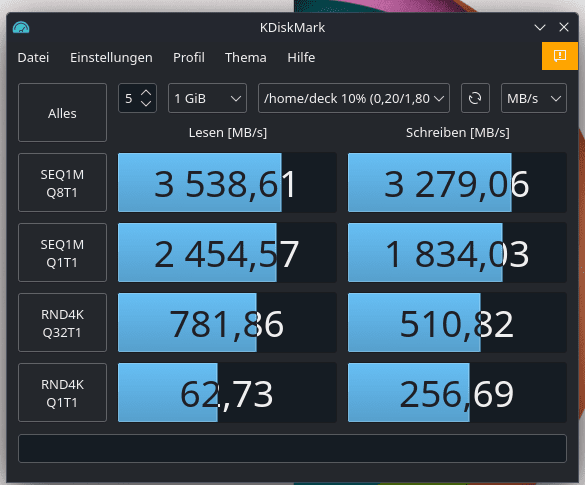Run all benchmarks with Alles button
This screenshot has height=485, width=585.
pyautogui.click(x=62, y=113)
